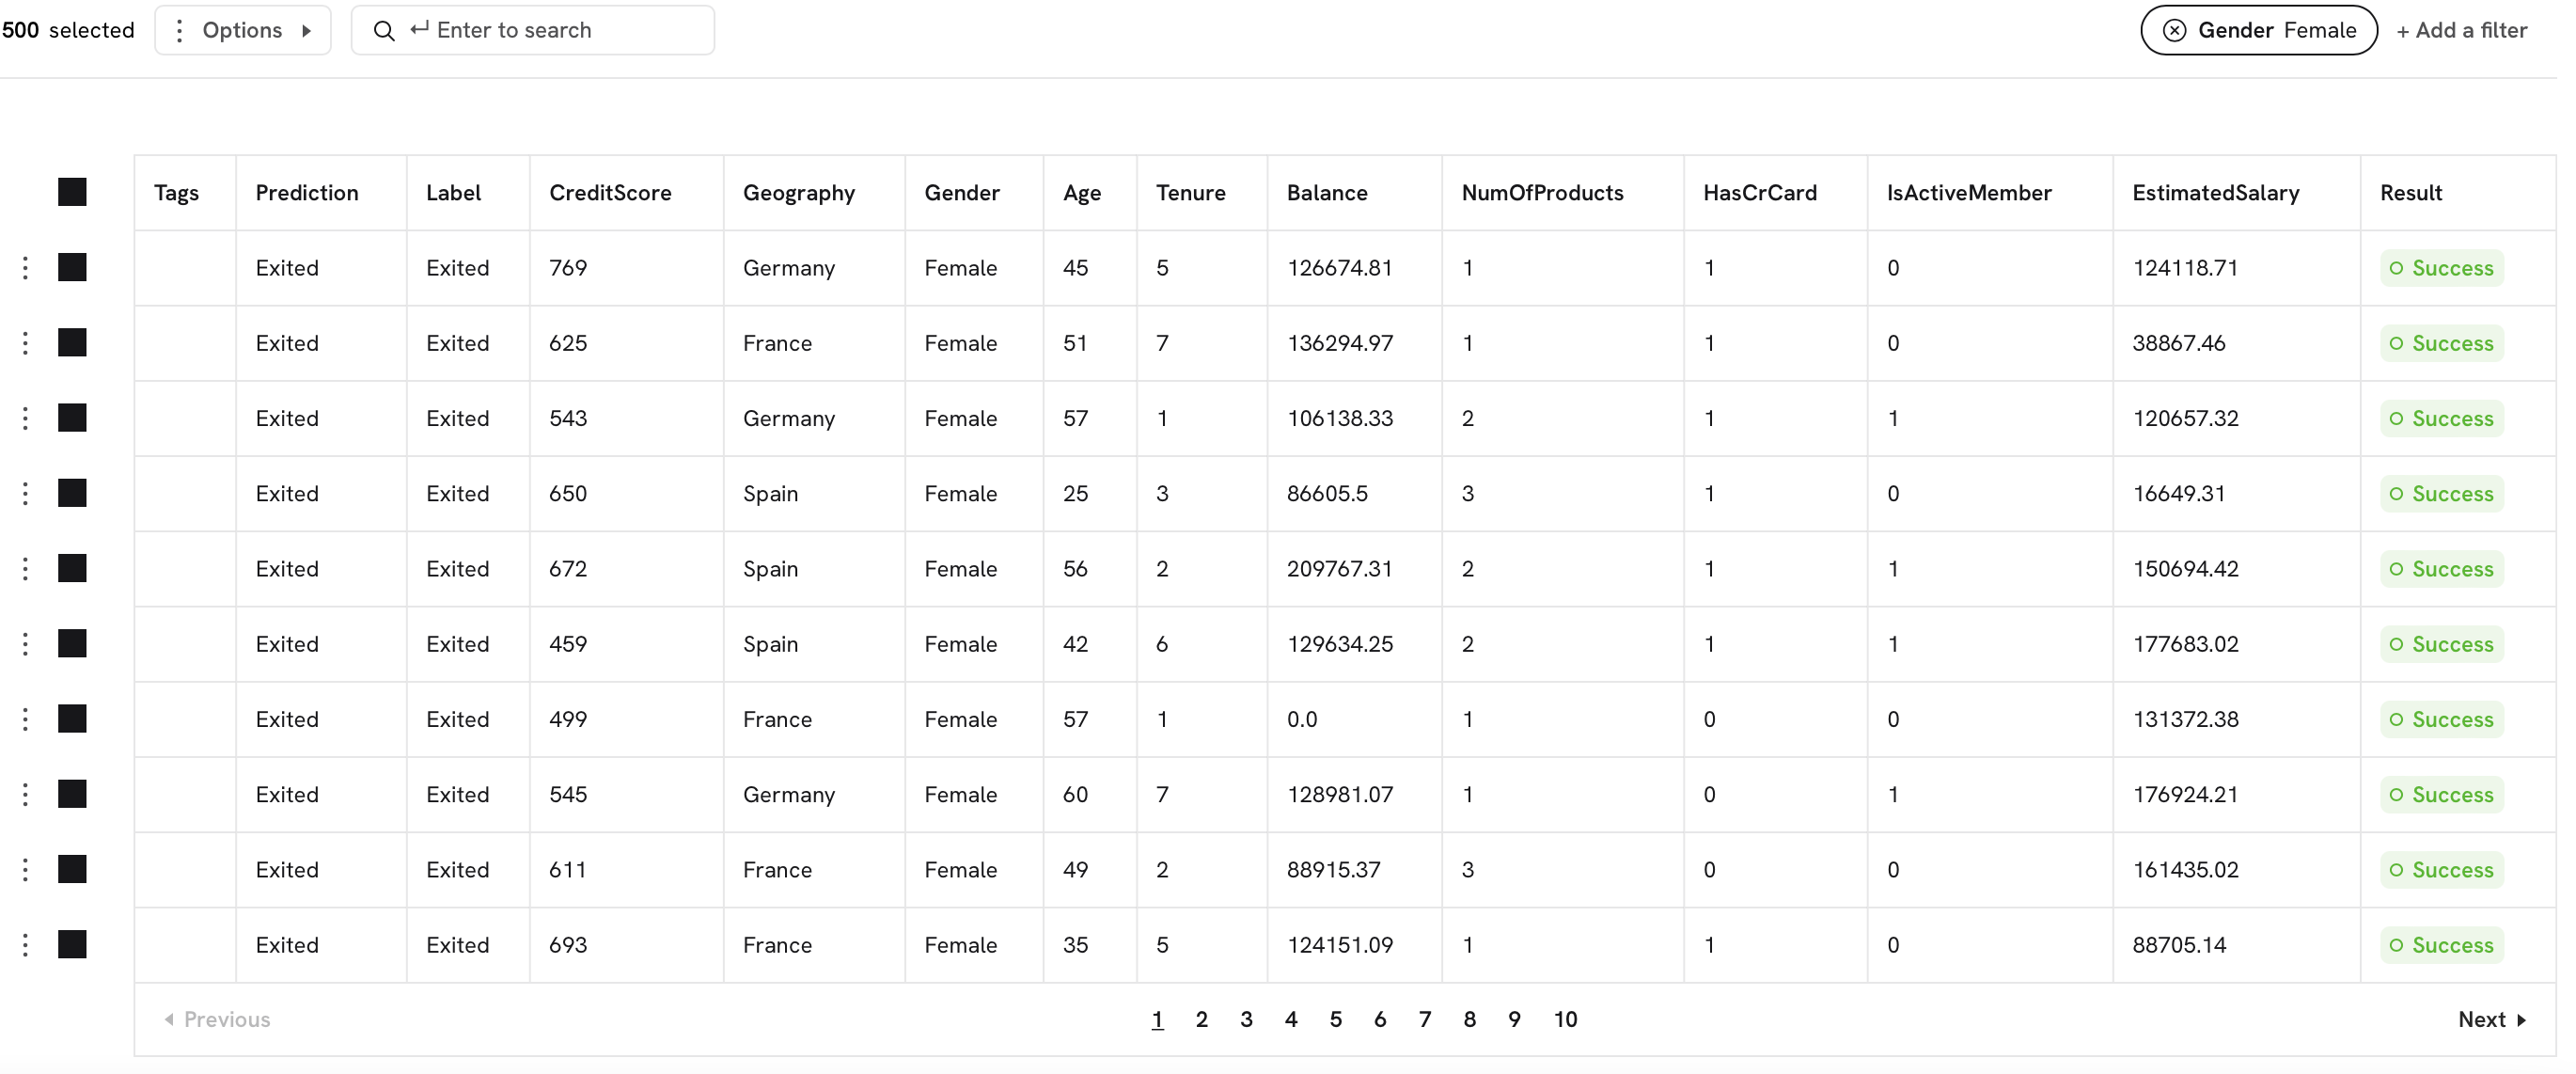Deselect checkbox for CreditScore 543 row
Screen dimensions: 2576x1074
(72, 418)
